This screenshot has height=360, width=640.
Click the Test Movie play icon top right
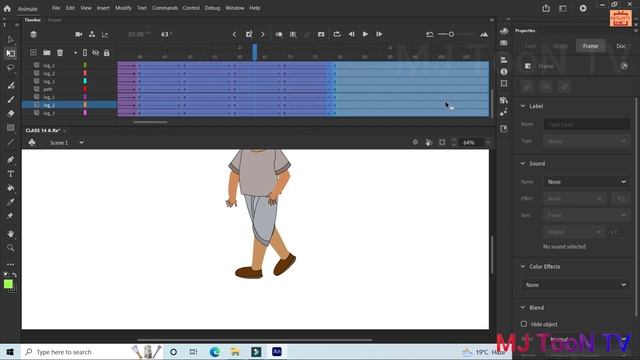click(583, 8)
